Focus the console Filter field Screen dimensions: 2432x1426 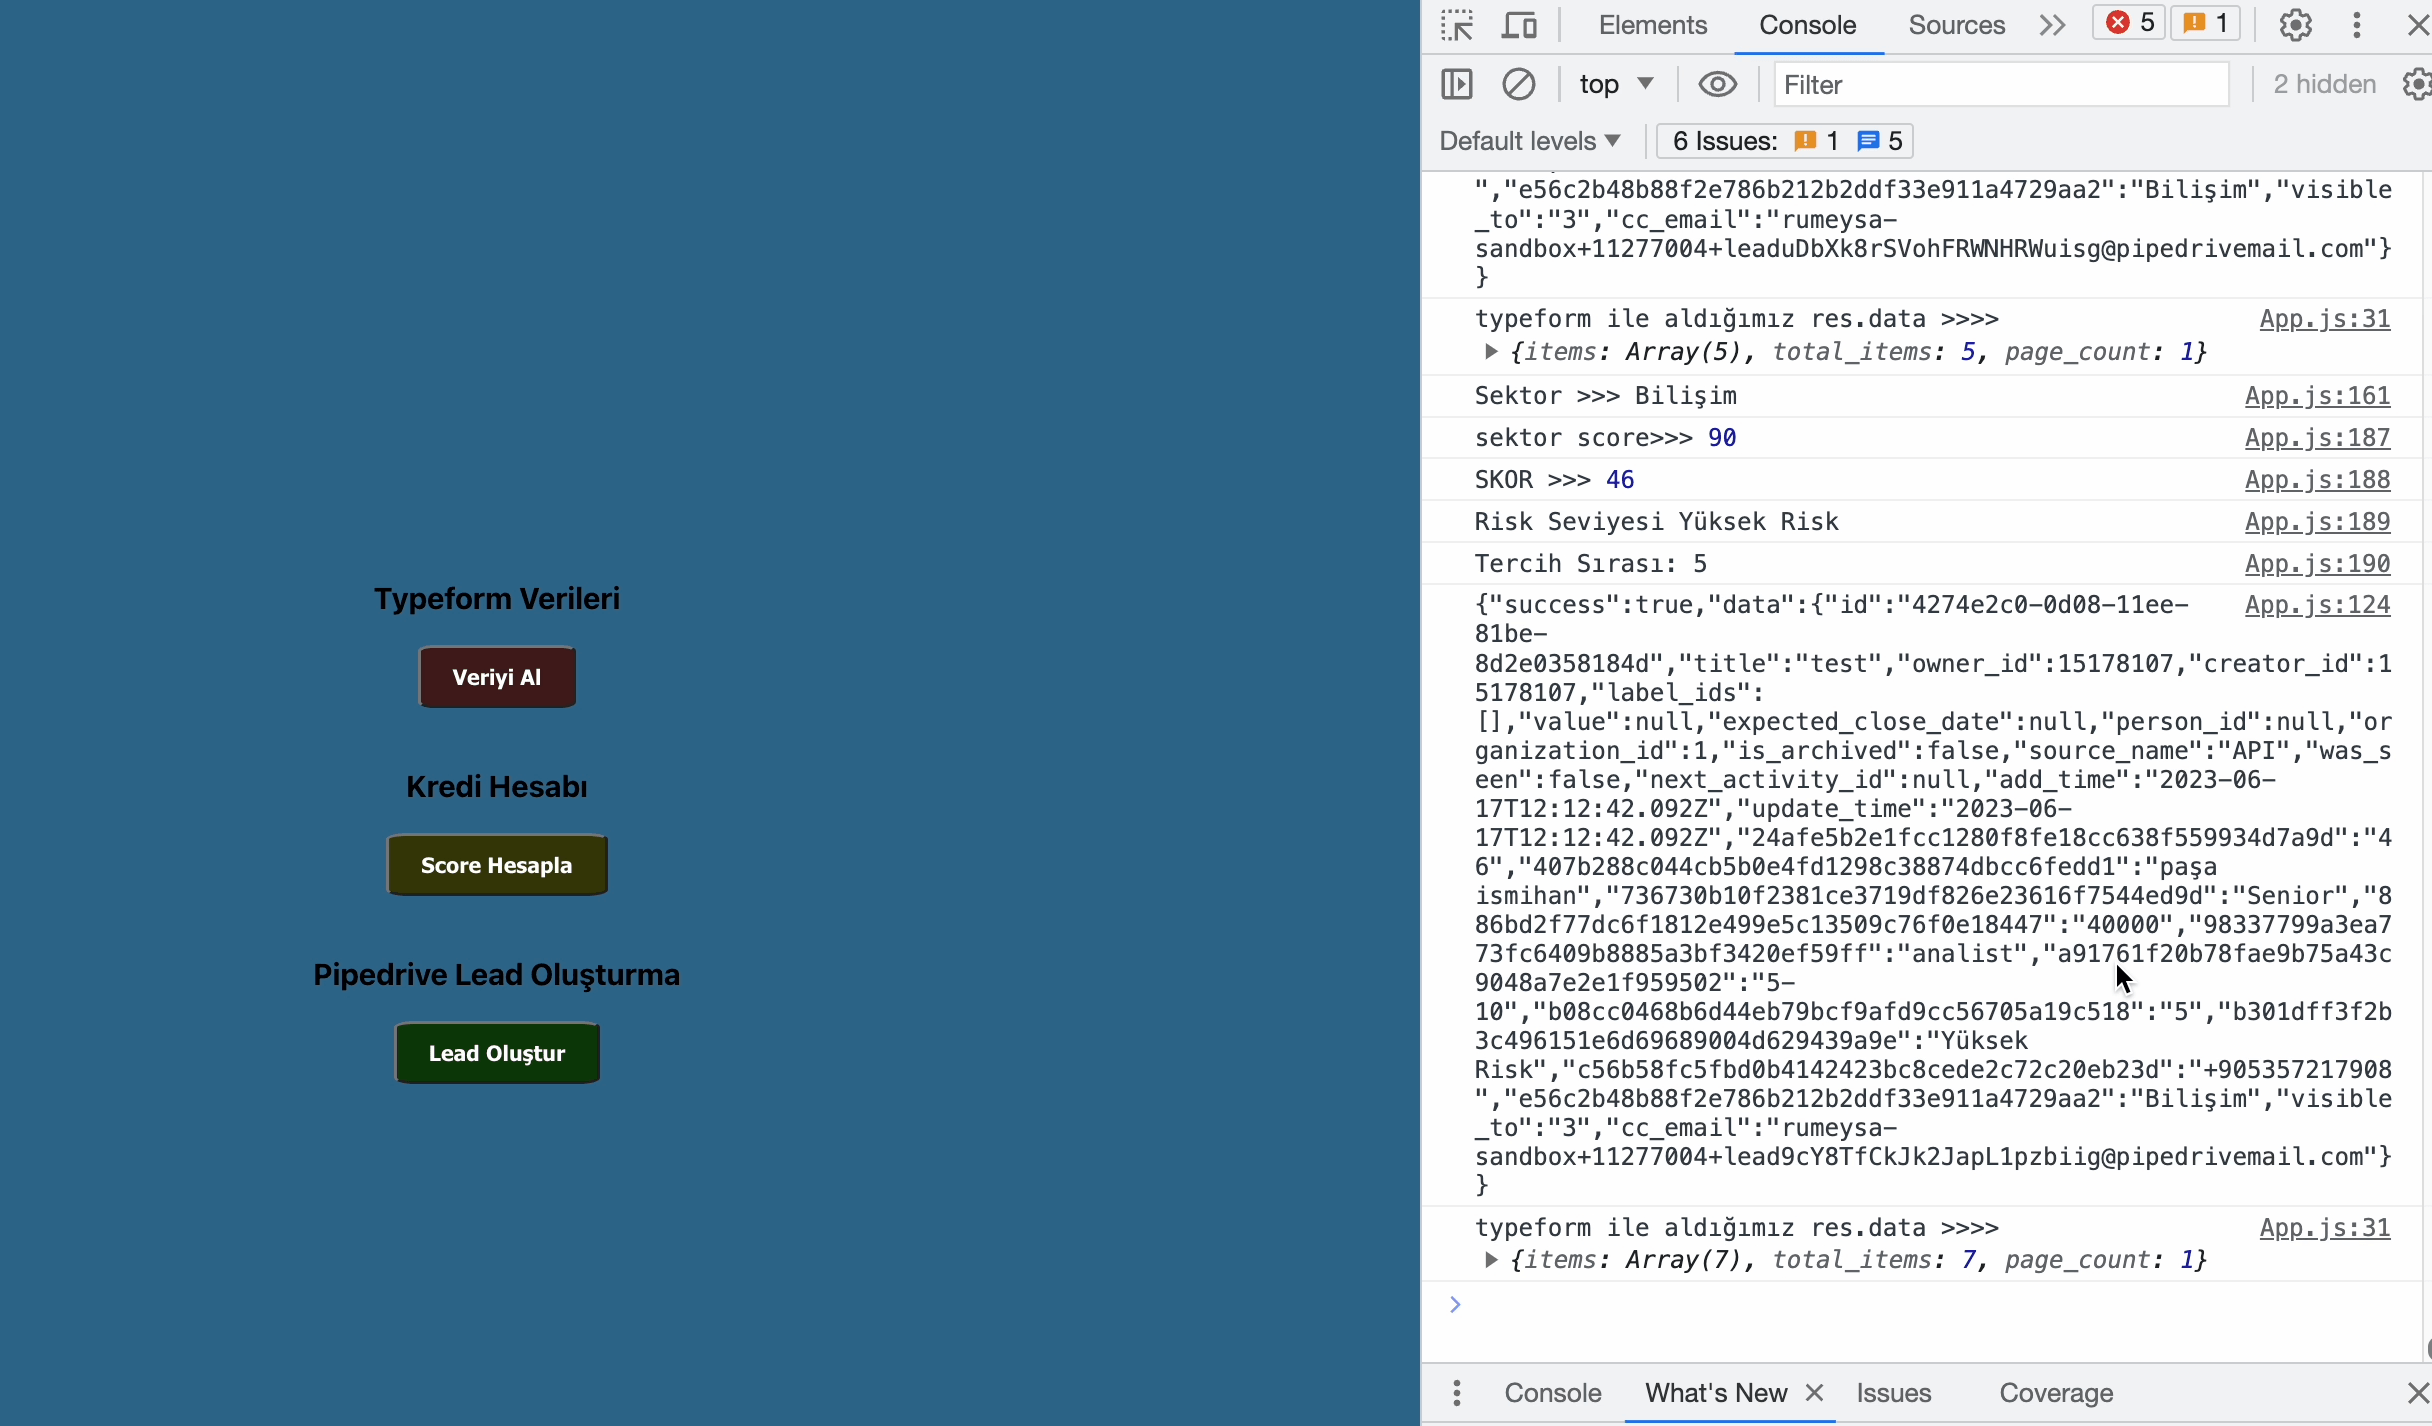point(2001,85)
